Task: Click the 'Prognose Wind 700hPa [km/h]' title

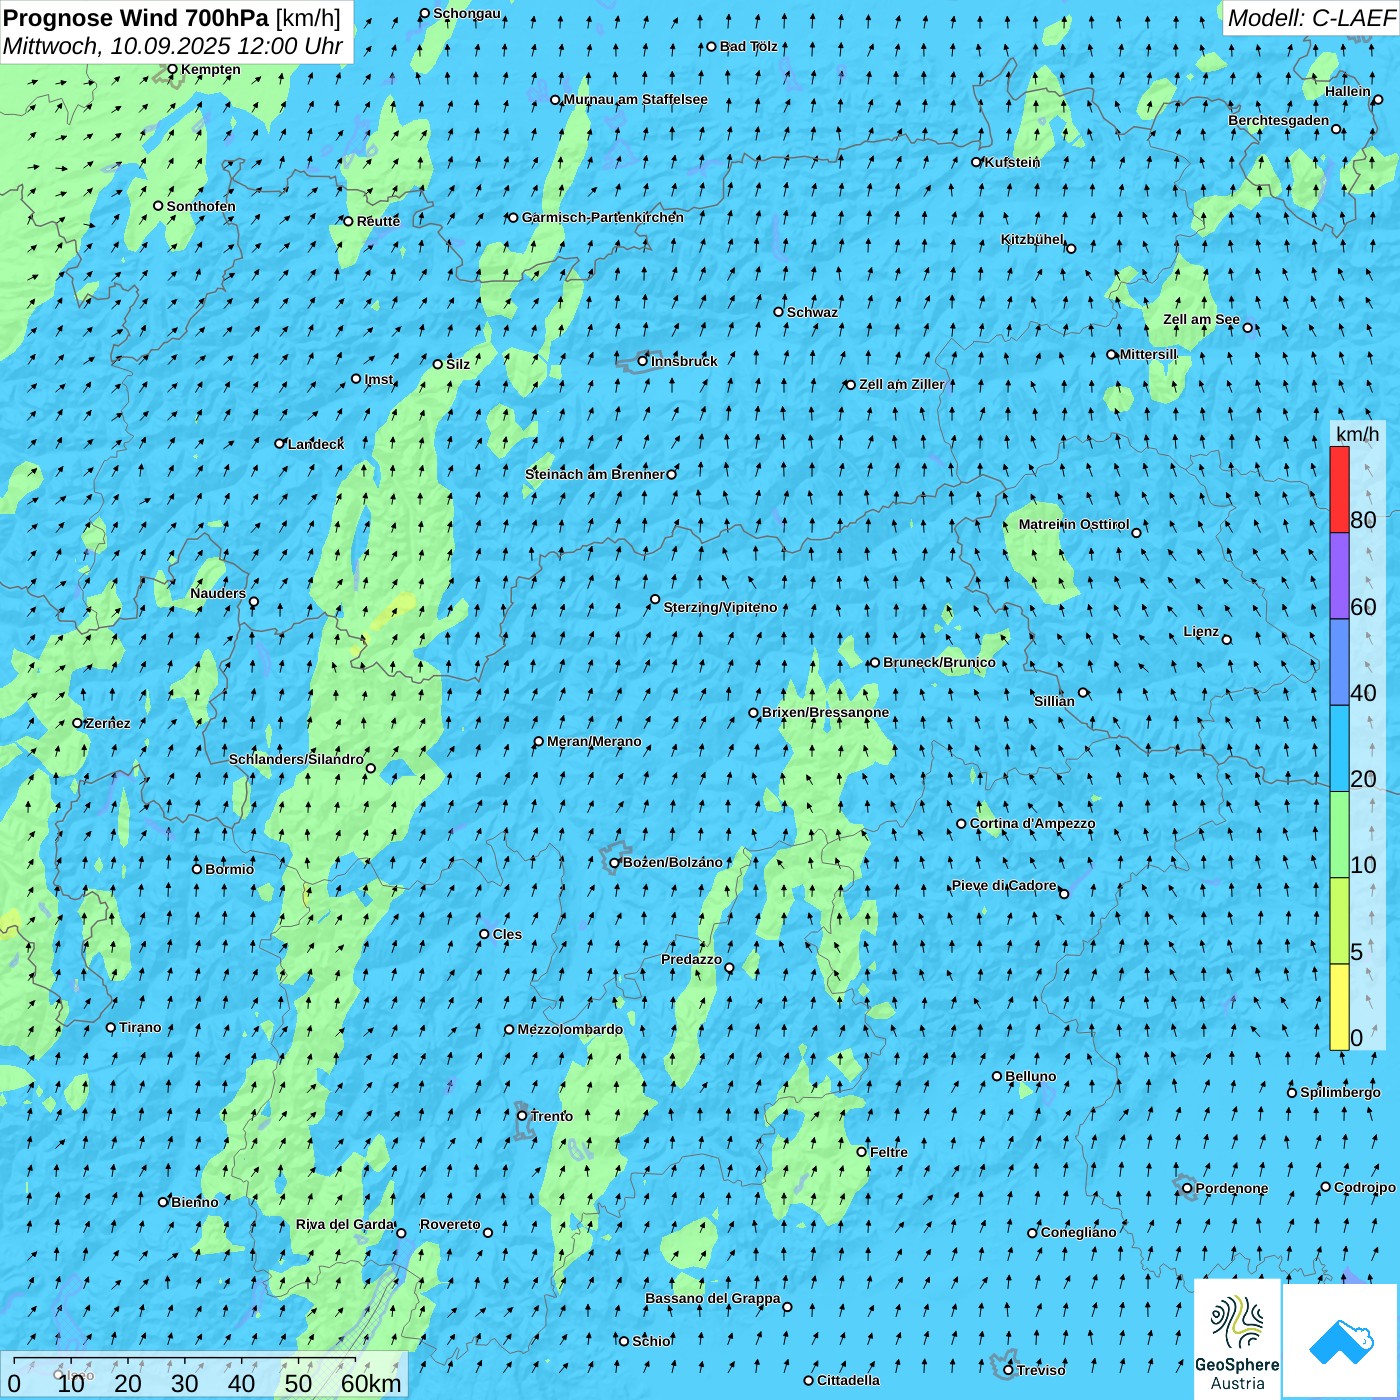Action: pos(172,18)
